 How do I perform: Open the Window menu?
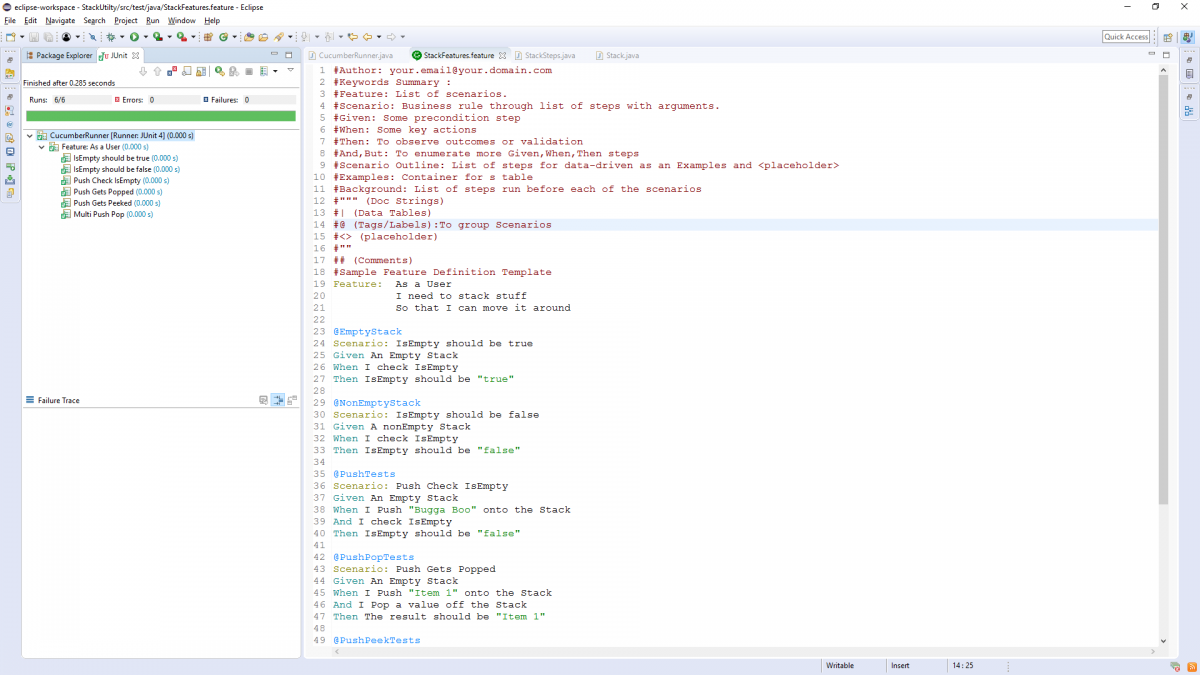point(182,20)
